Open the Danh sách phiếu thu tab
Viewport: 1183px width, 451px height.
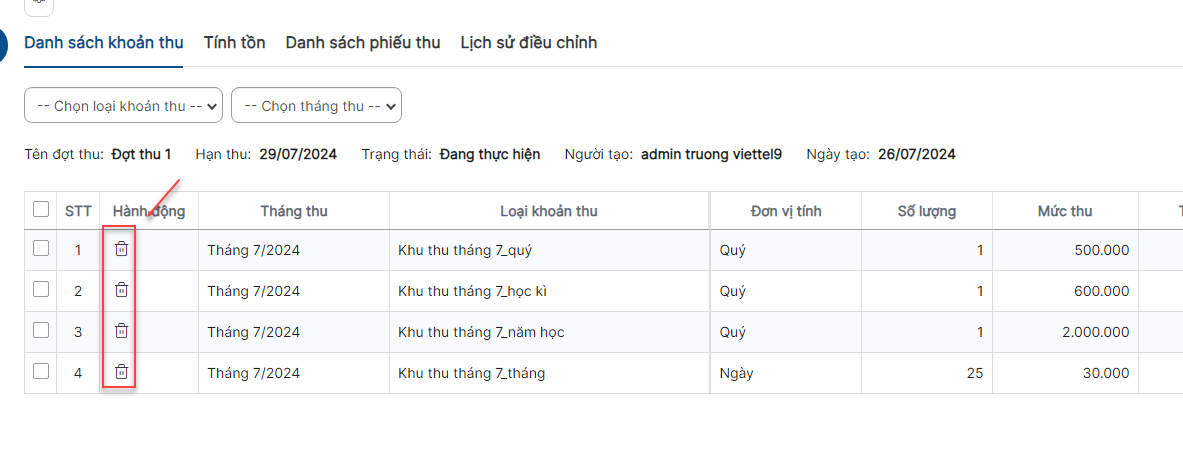(x=363, y=43)
